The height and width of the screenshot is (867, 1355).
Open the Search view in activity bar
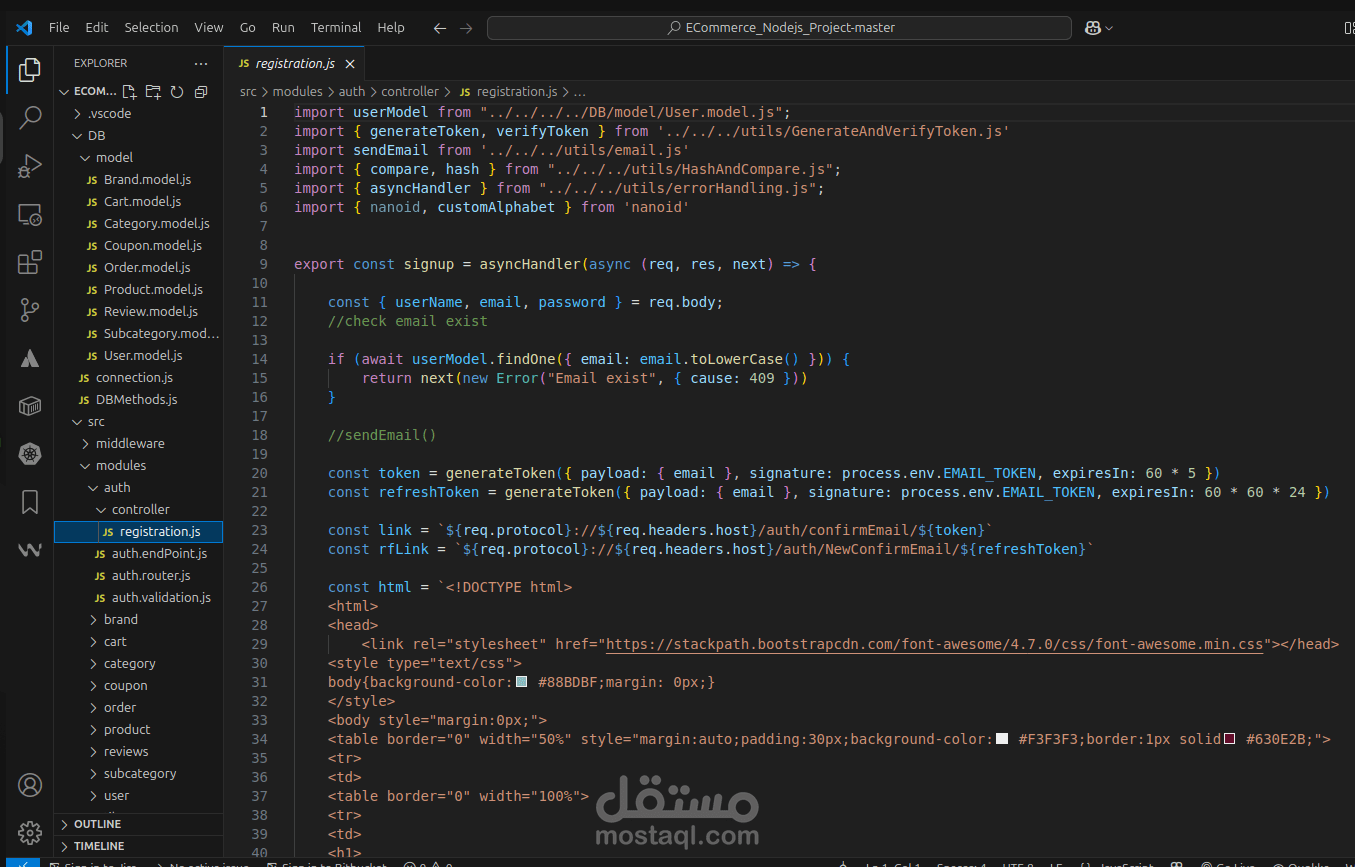[x=30, y=118]
